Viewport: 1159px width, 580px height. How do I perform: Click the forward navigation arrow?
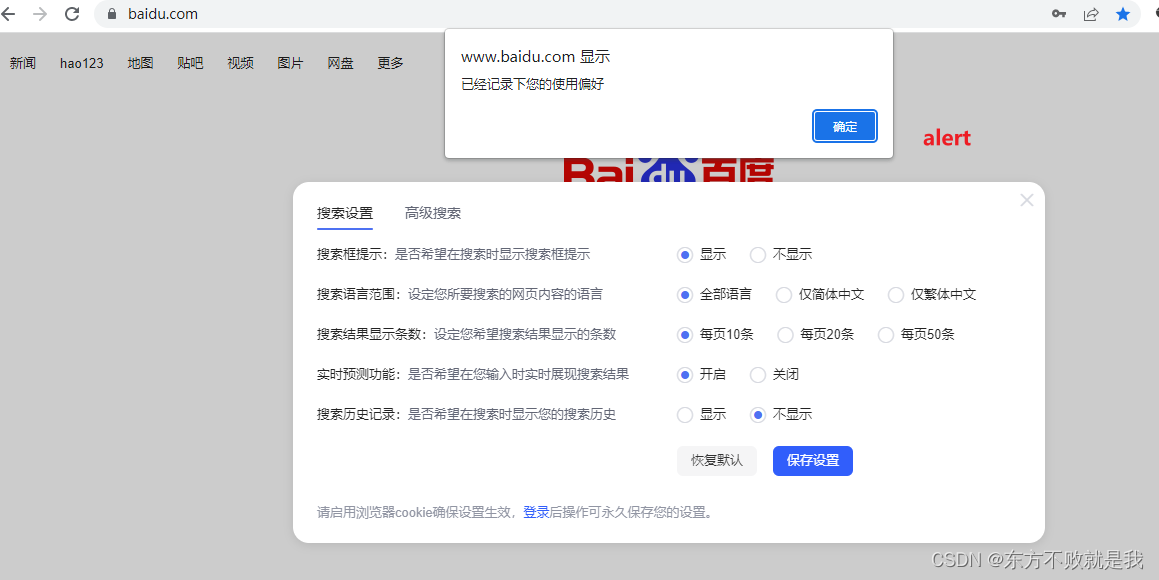(x=42, y=14)
